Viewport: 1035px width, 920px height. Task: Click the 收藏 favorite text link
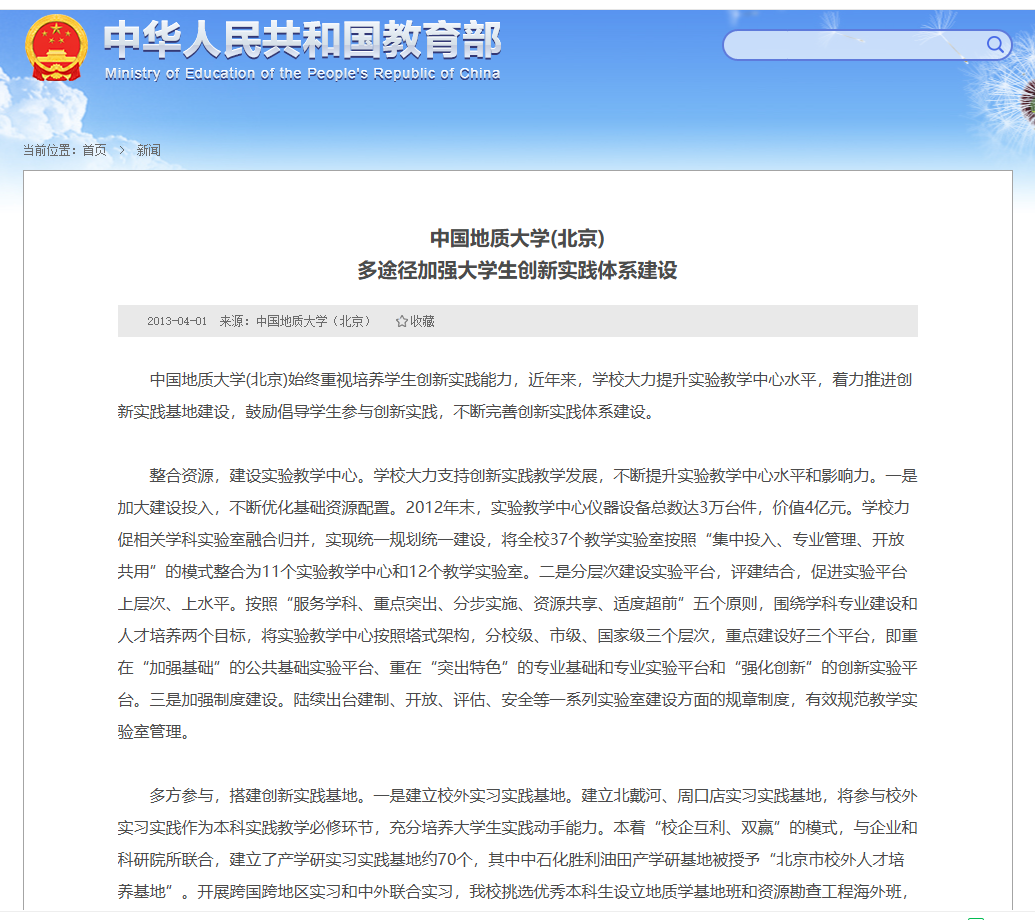422,321
